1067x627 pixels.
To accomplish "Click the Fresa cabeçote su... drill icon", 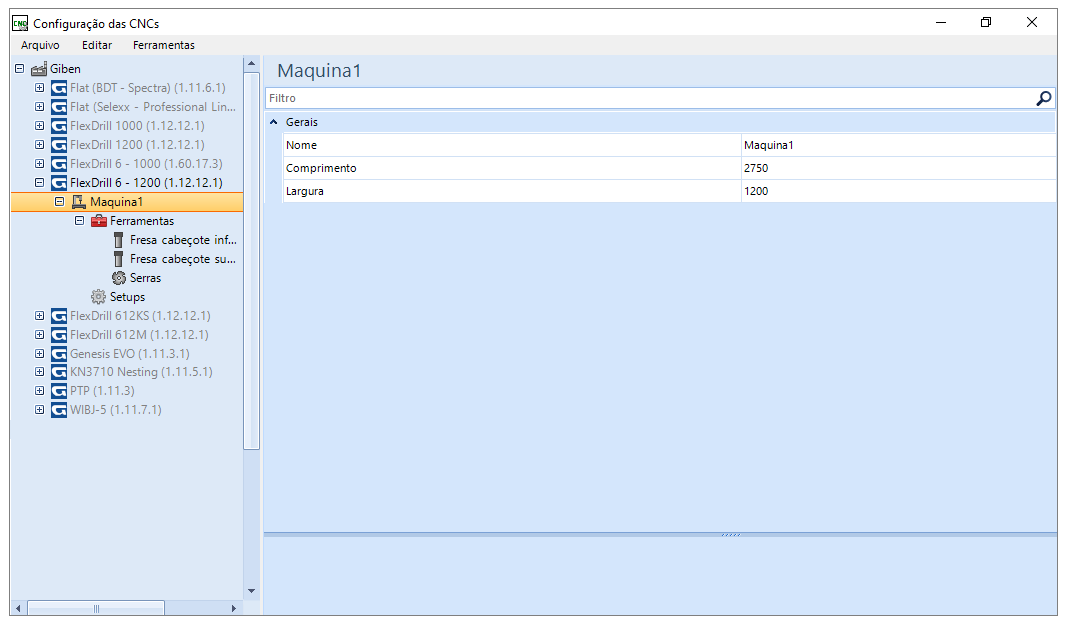I will [118, 259].
